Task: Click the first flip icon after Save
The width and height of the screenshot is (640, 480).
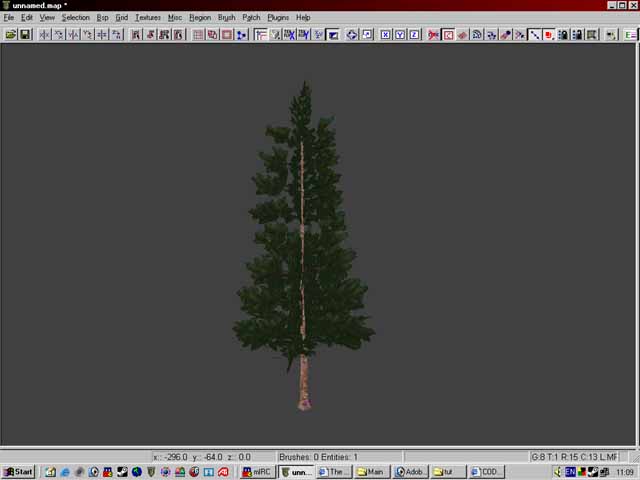Action: pos(44,34)
